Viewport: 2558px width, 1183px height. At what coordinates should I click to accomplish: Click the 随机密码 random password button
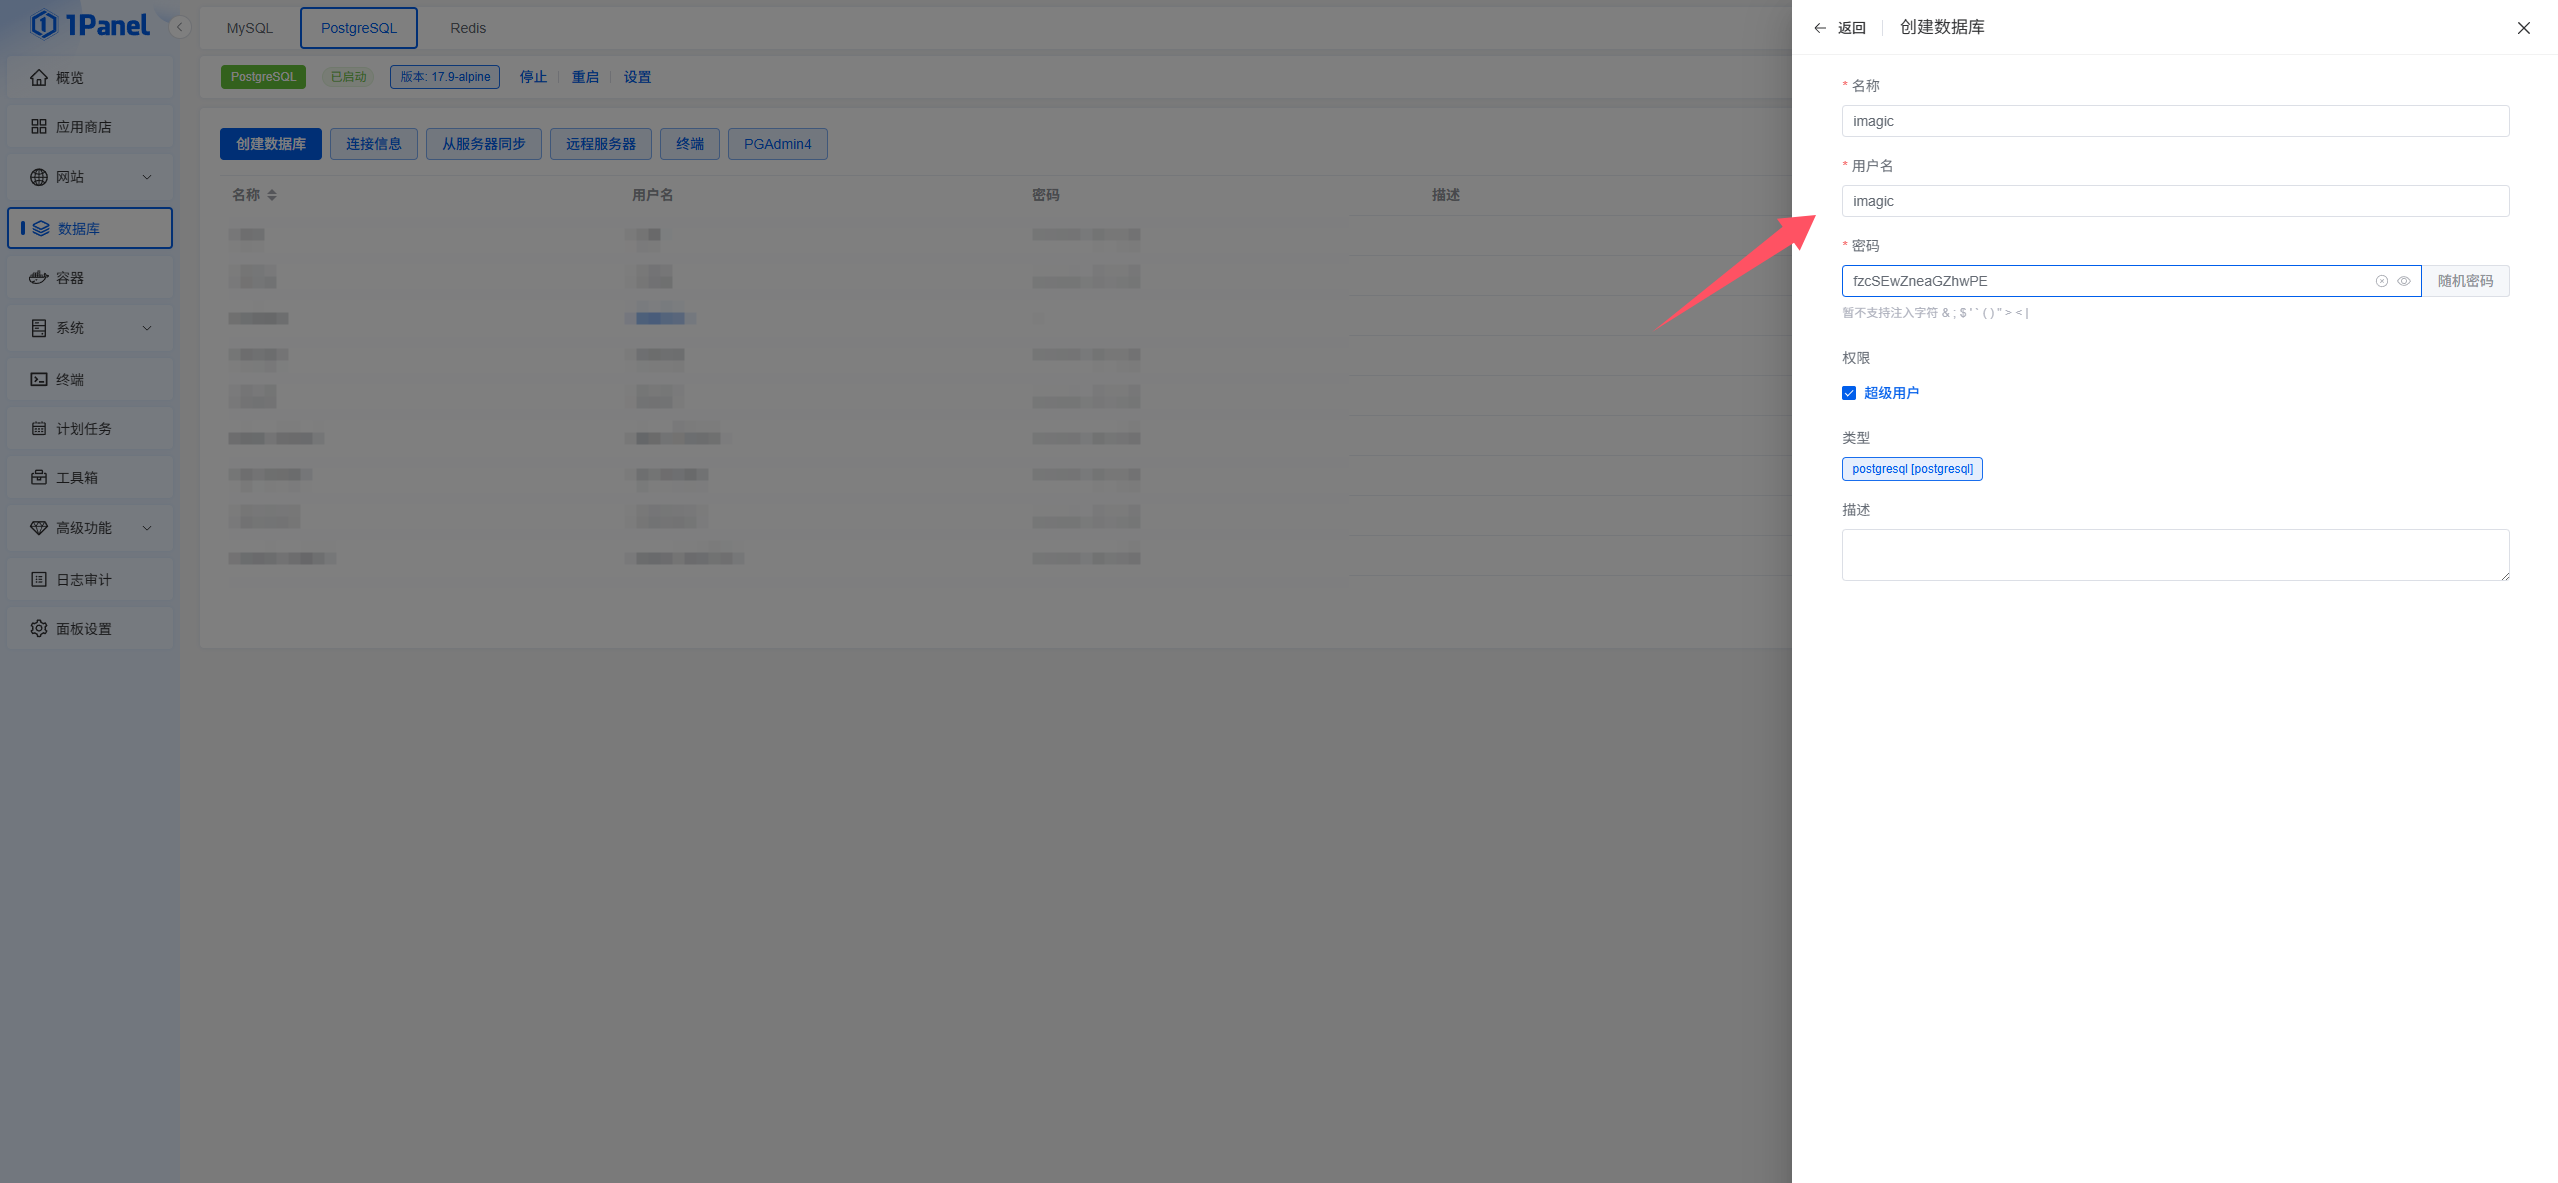[2465, 281]
